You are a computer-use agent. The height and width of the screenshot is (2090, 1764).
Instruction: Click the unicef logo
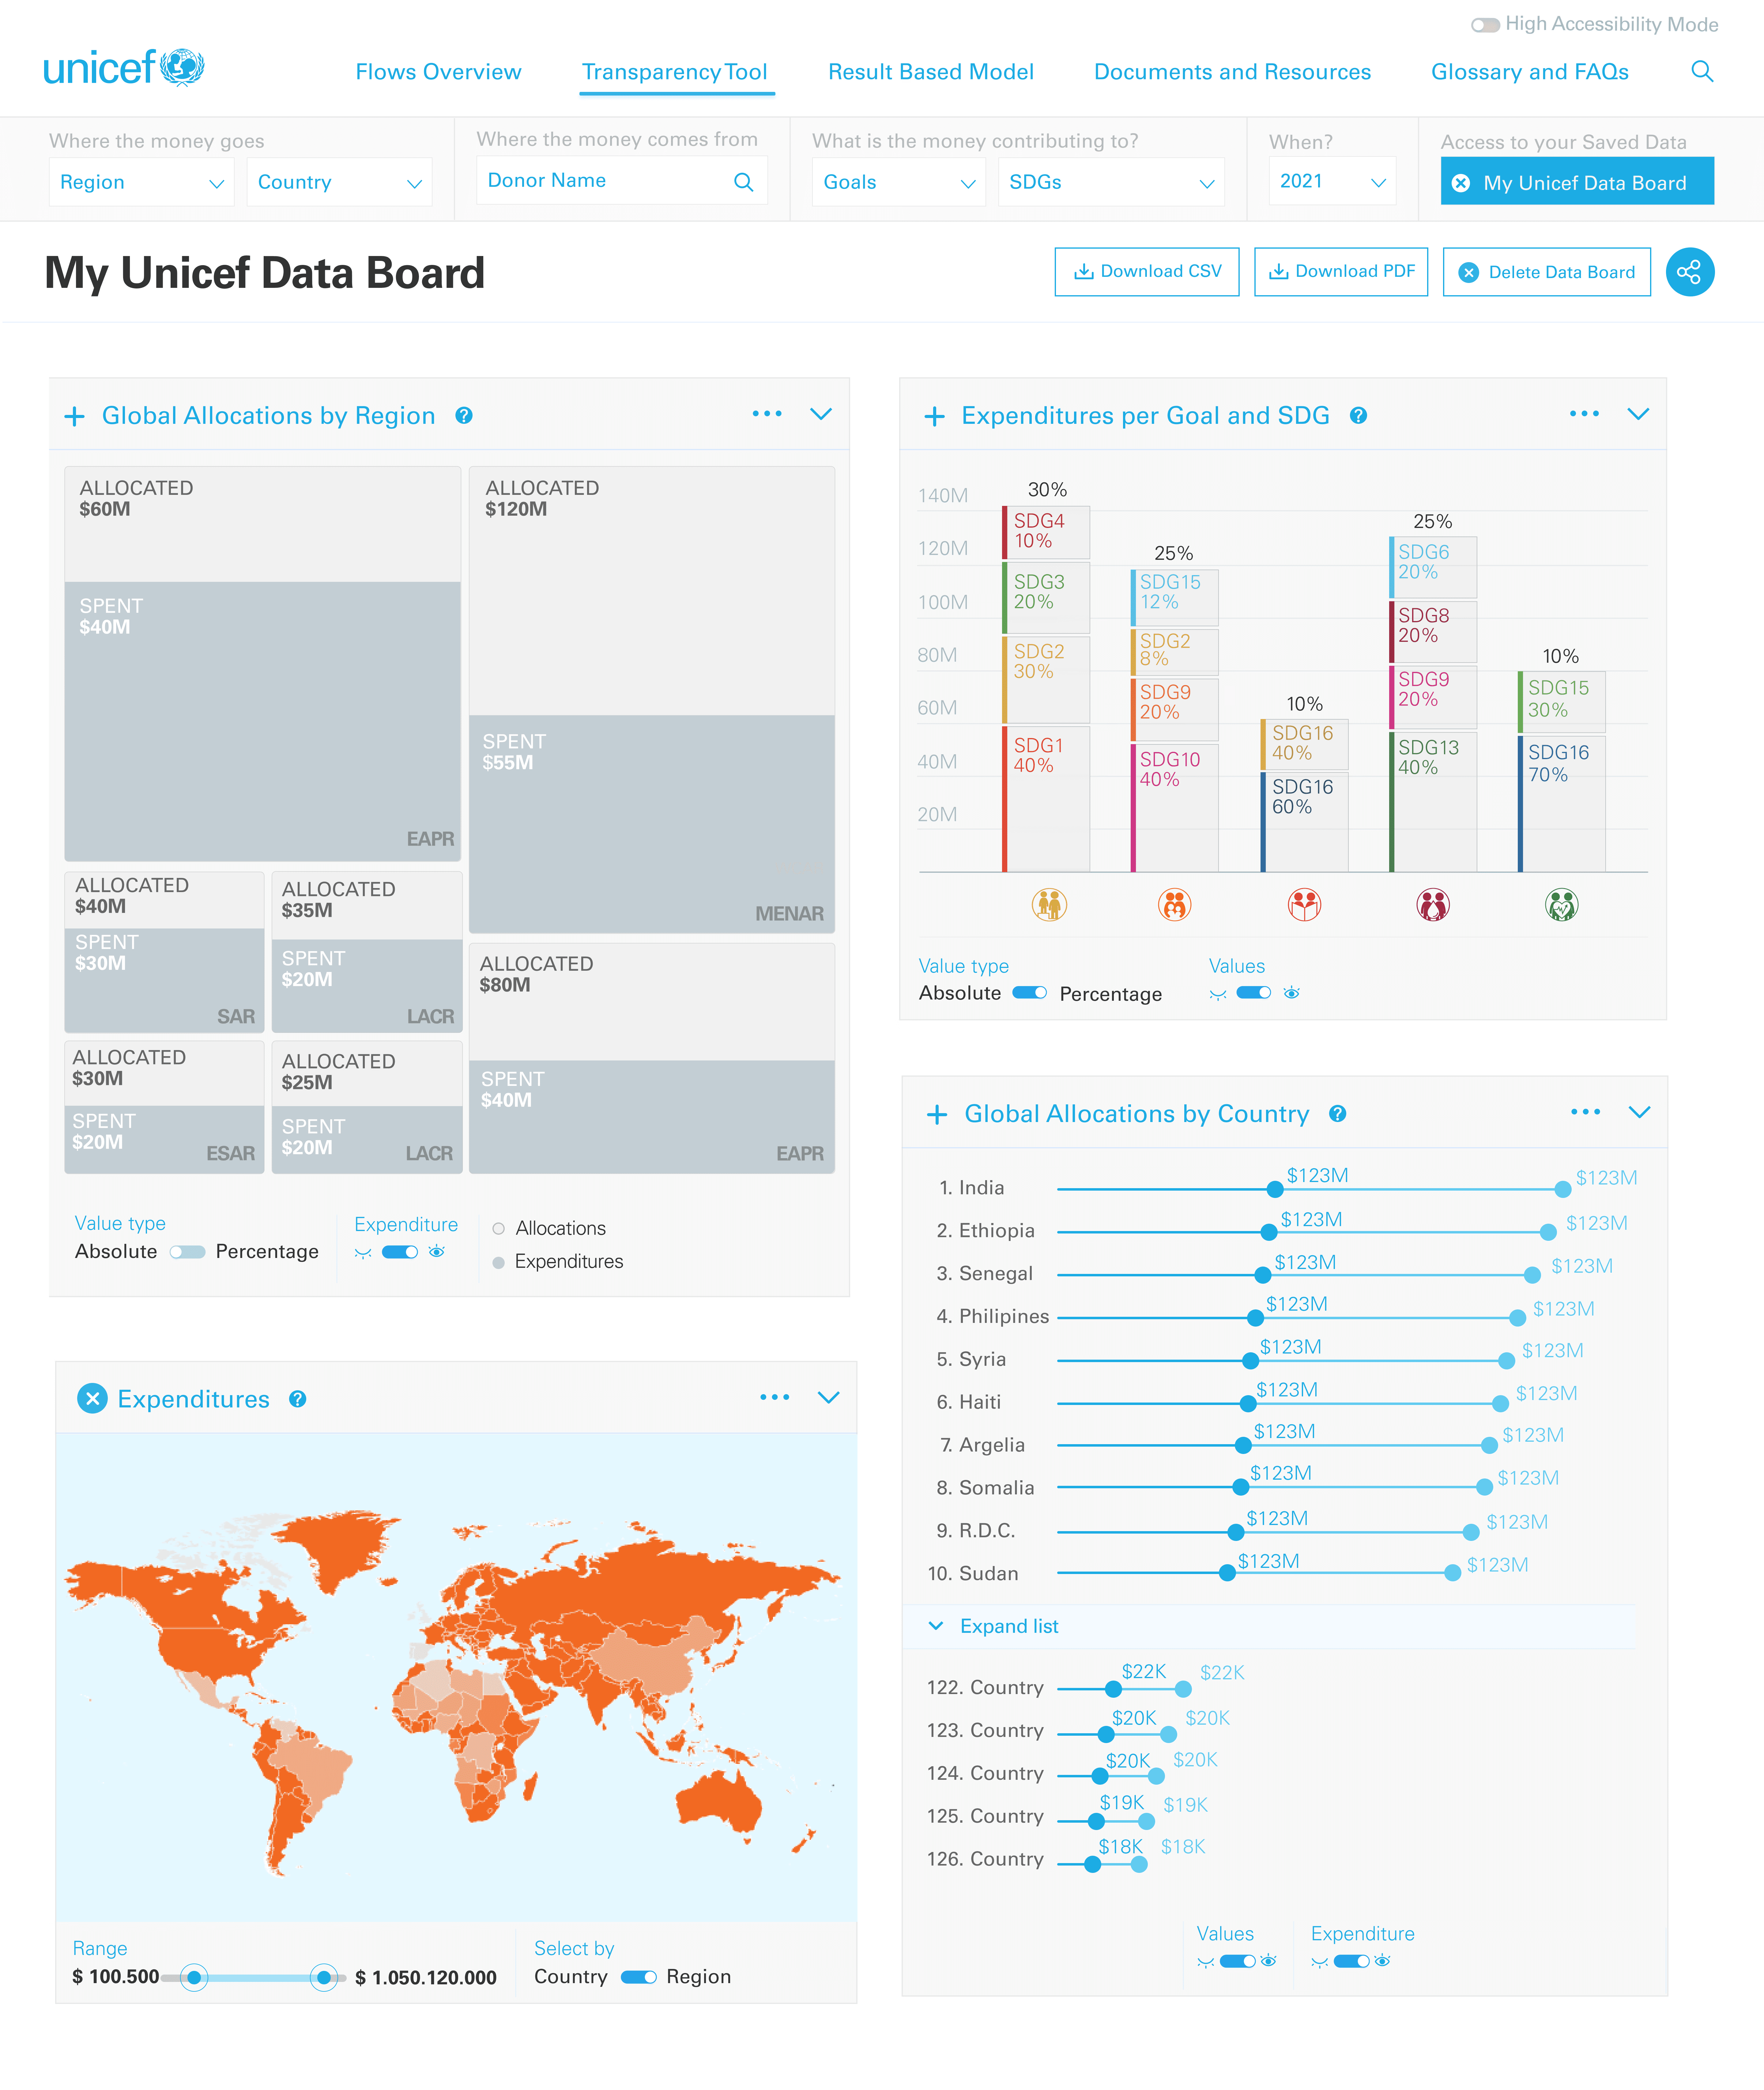click(124, 68)
